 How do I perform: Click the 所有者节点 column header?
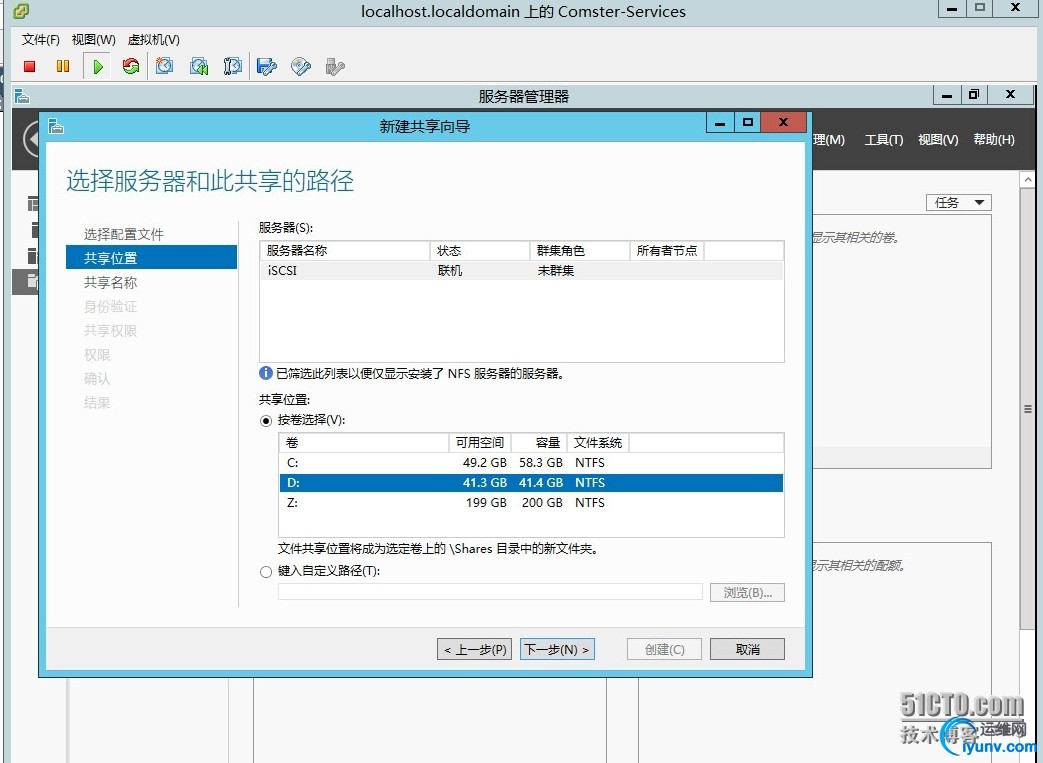pyautogui.click(x=667, y=251)
